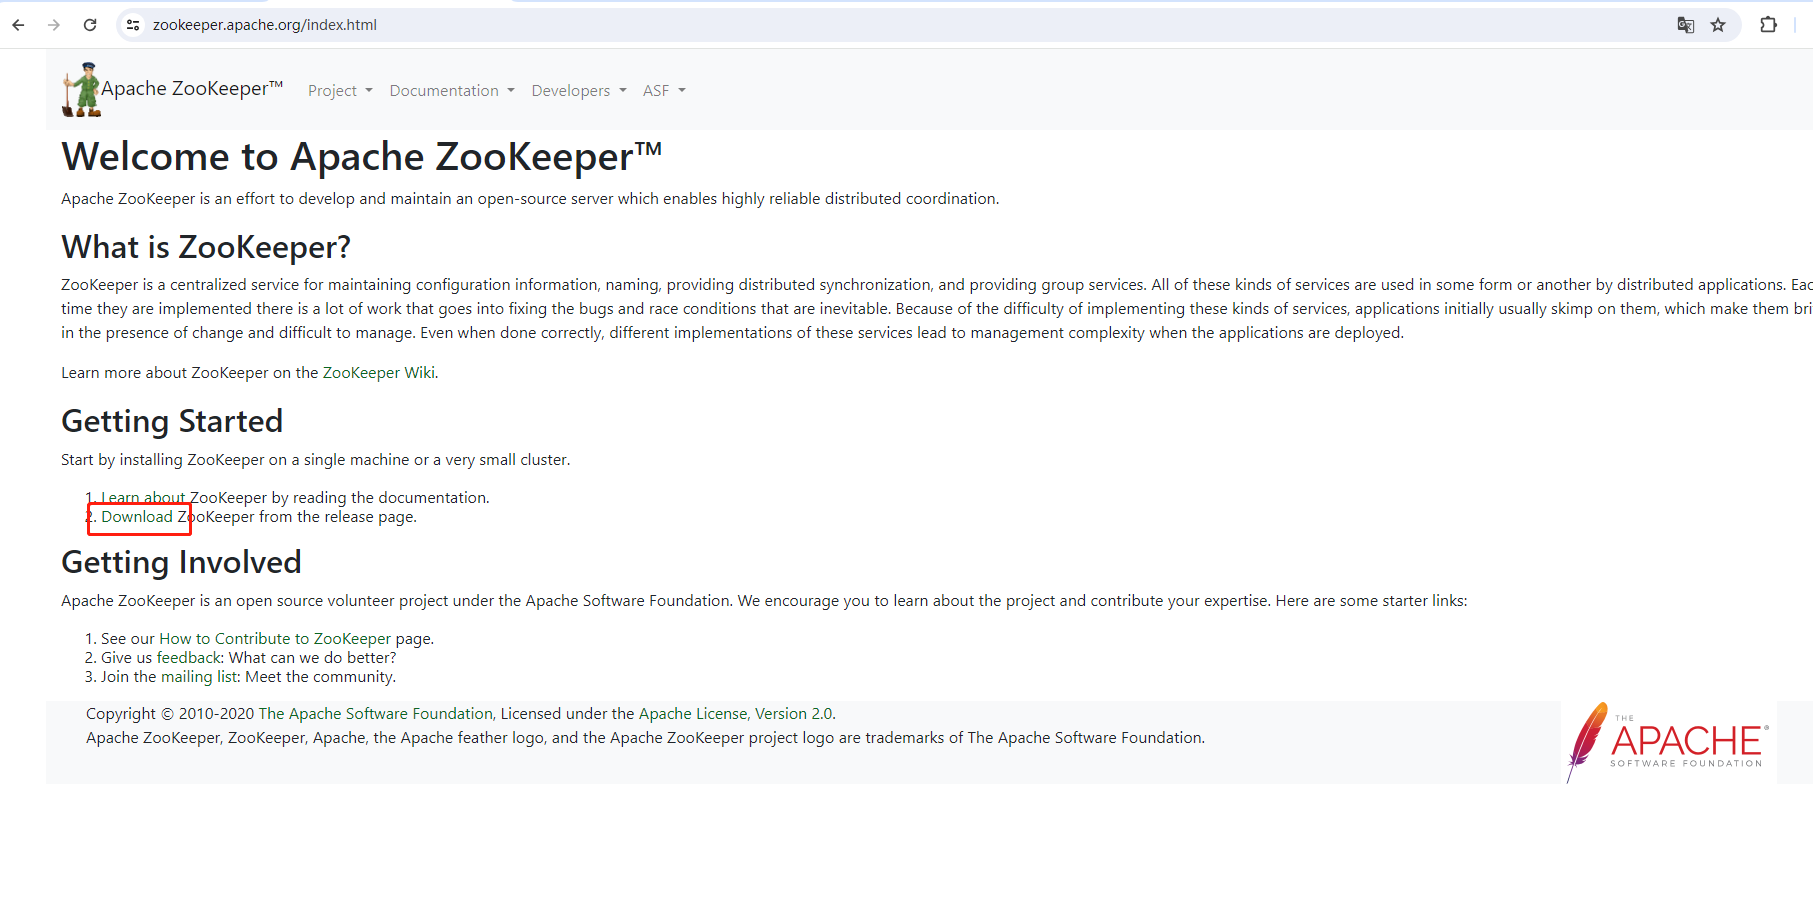
Task: Open the mailing list link
Action: click(x=200, y=677)
